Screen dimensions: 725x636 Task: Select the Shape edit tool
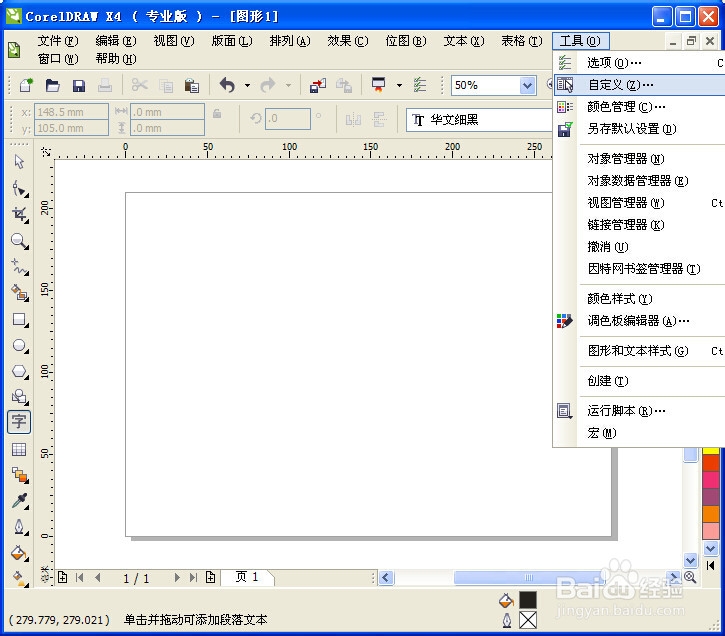(19, 189)
